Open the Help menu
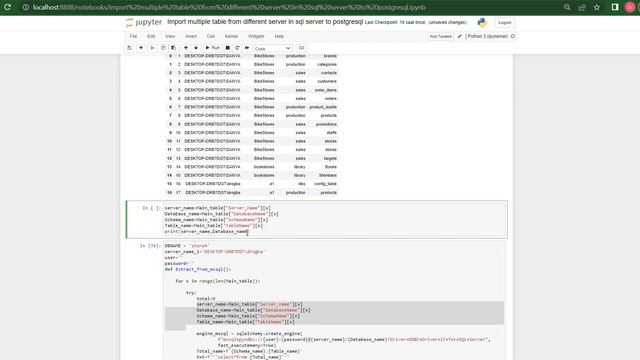 coord(279,36)
